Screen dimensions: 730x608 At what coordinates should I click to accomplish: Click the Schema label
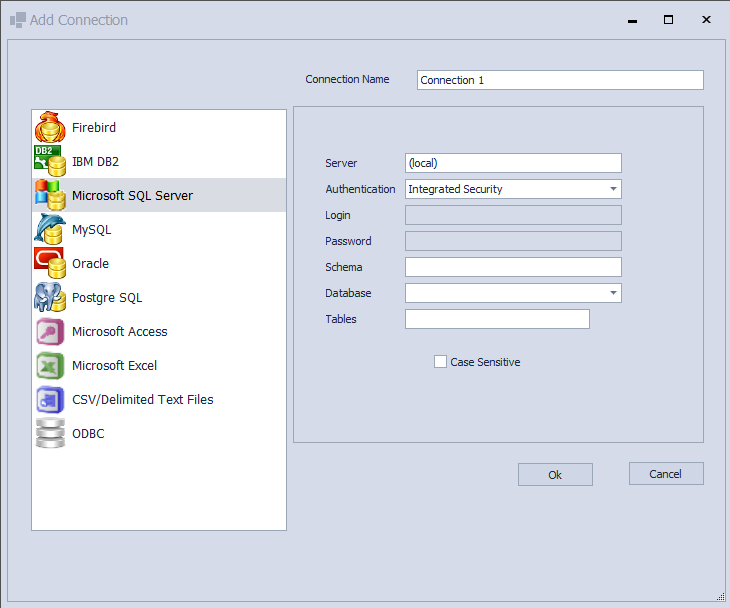tap(344, 267)
